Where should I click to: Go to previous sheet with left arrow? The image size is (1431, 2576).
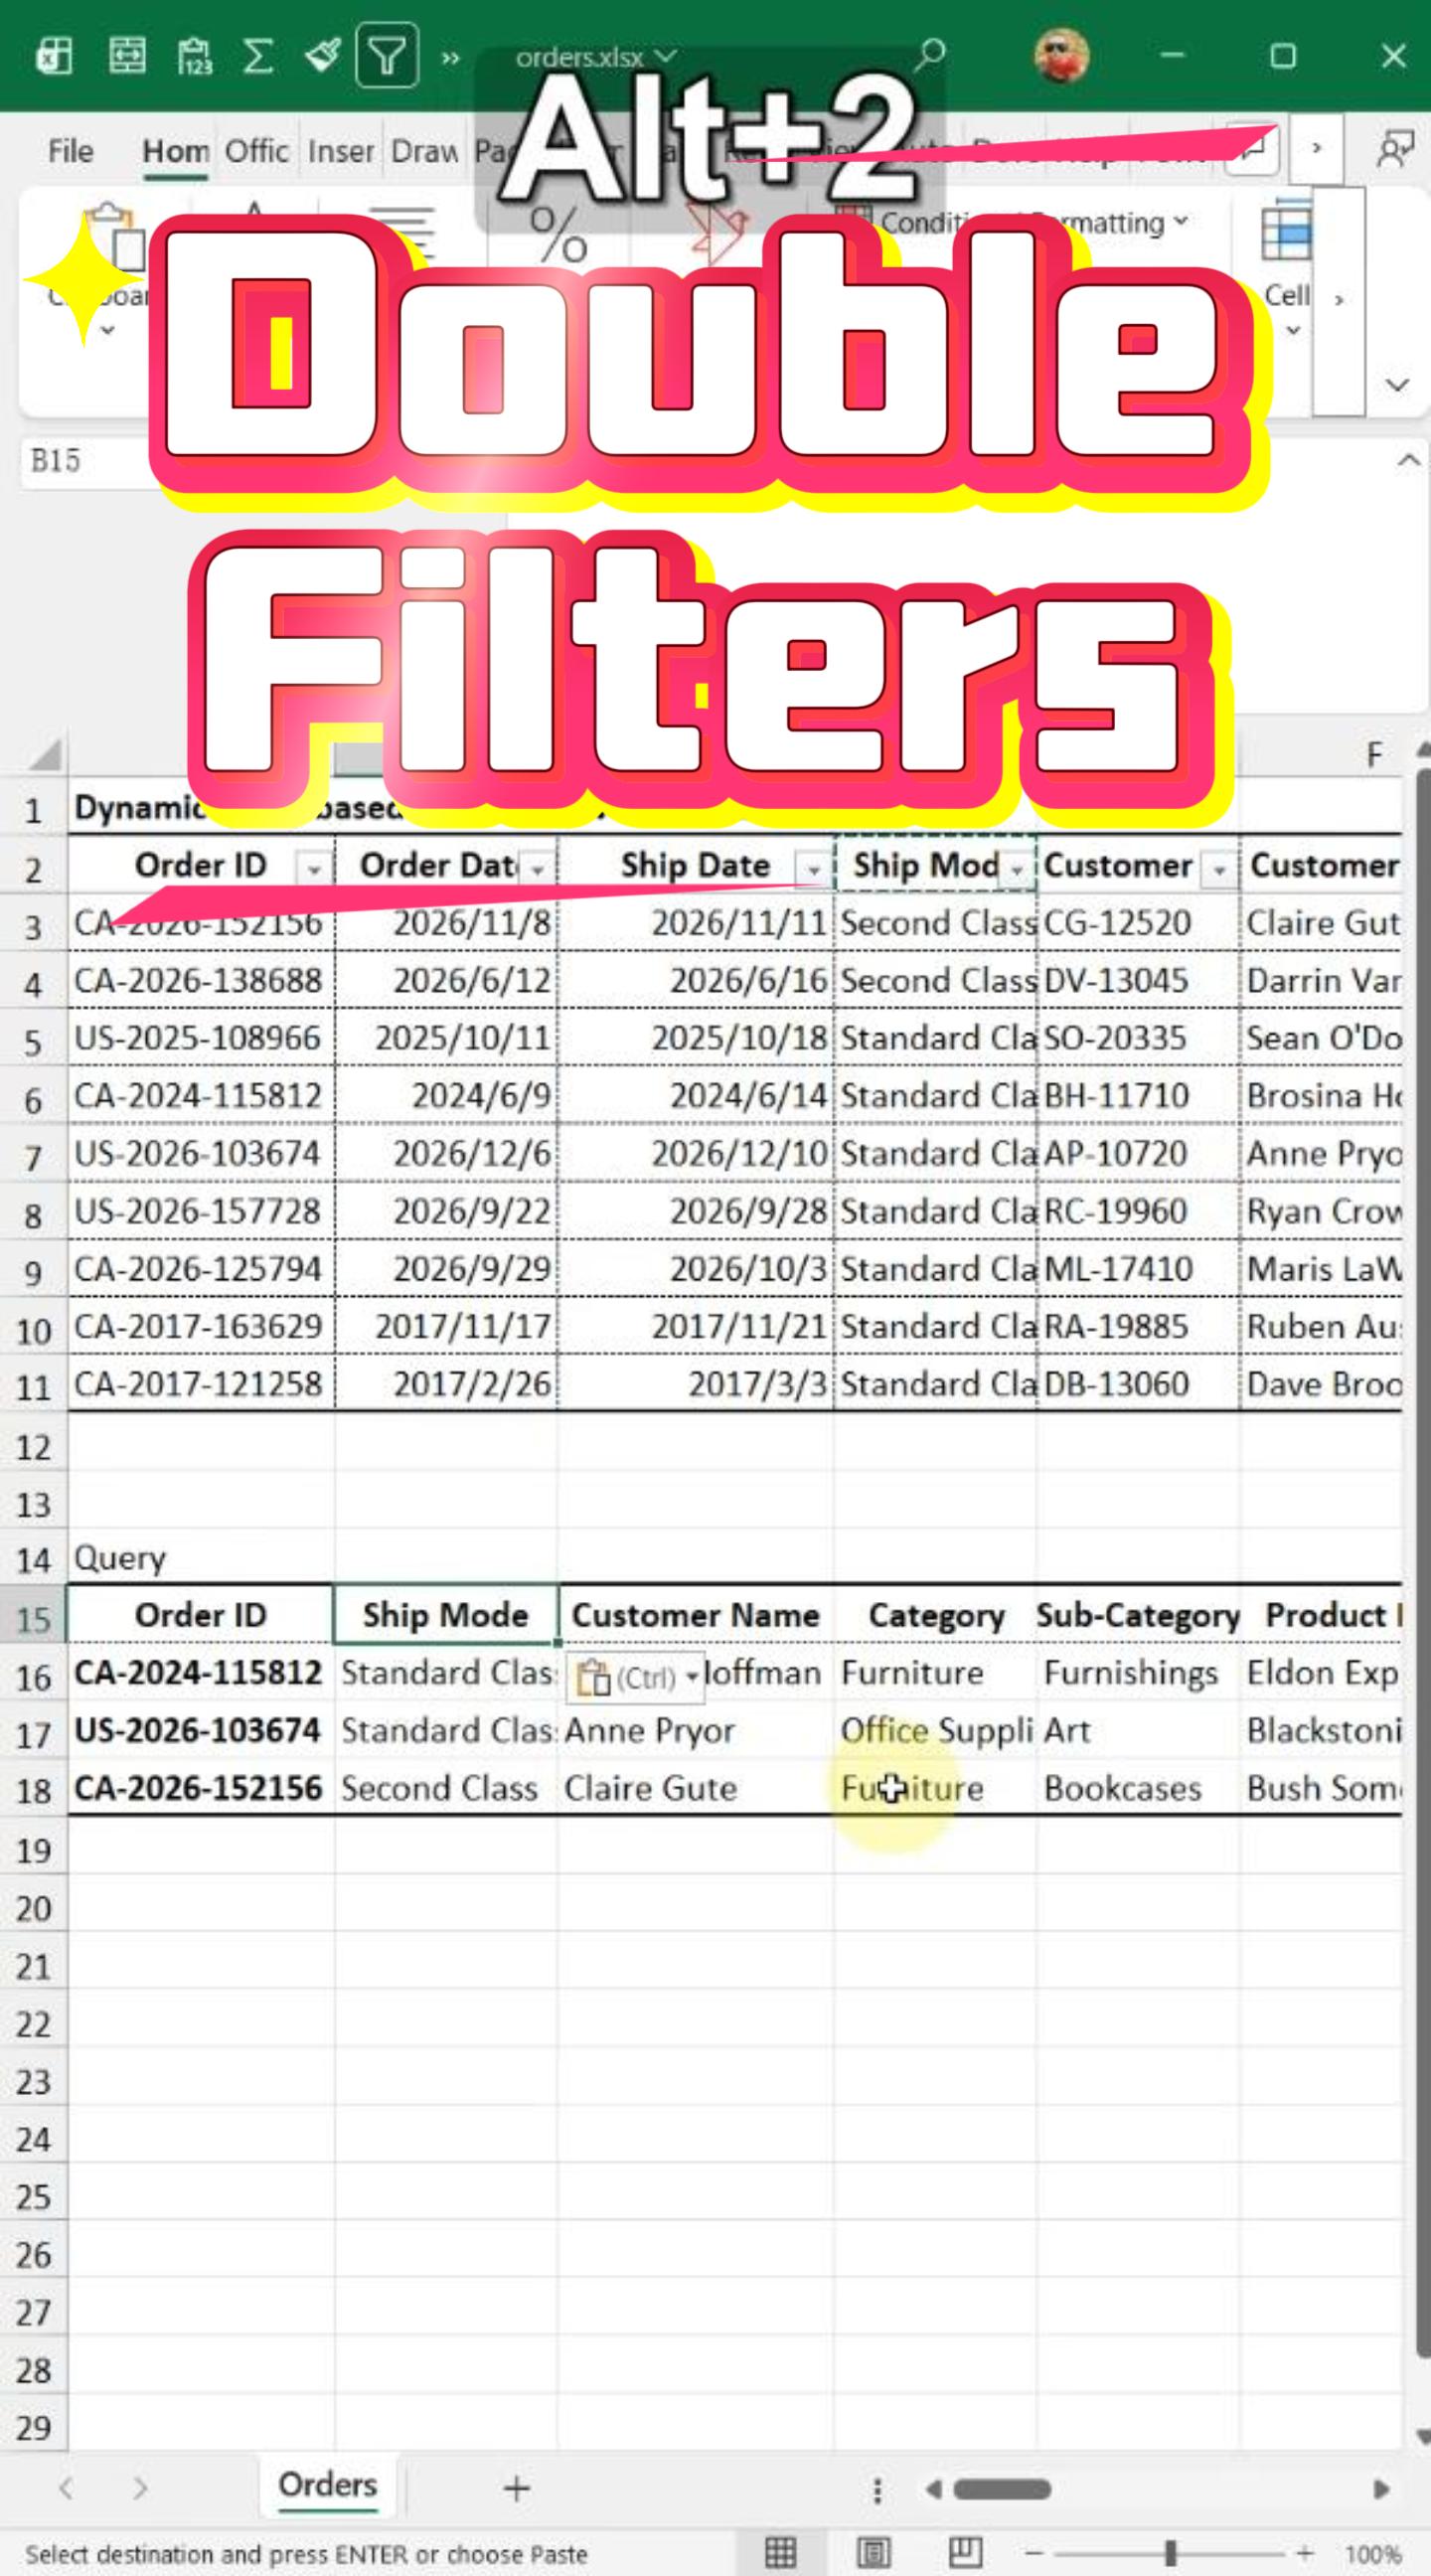point(66,2488)
